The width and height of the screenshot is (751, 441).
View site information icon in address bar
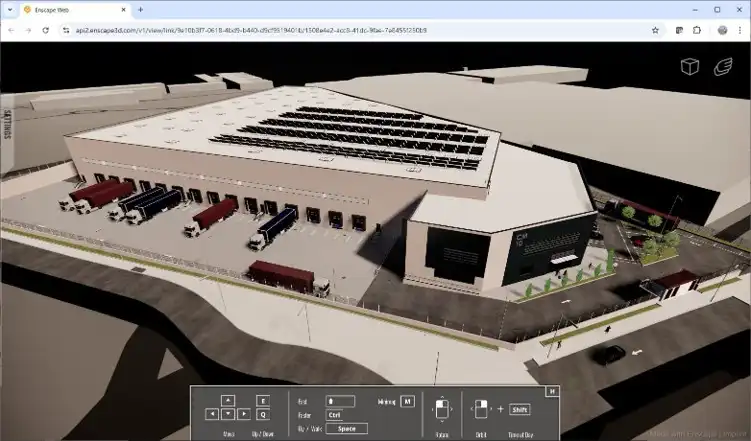[x=66, y=30]
